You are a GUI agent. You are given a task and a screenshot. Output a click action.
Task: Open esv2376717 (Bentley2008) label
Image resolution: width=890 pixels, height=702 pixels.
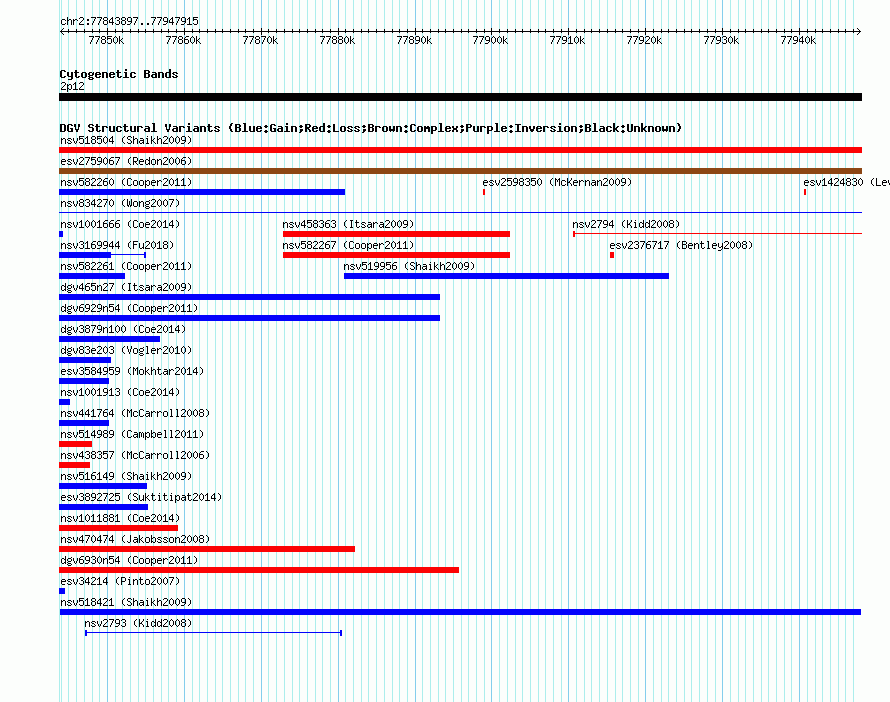tap(681, 245)
